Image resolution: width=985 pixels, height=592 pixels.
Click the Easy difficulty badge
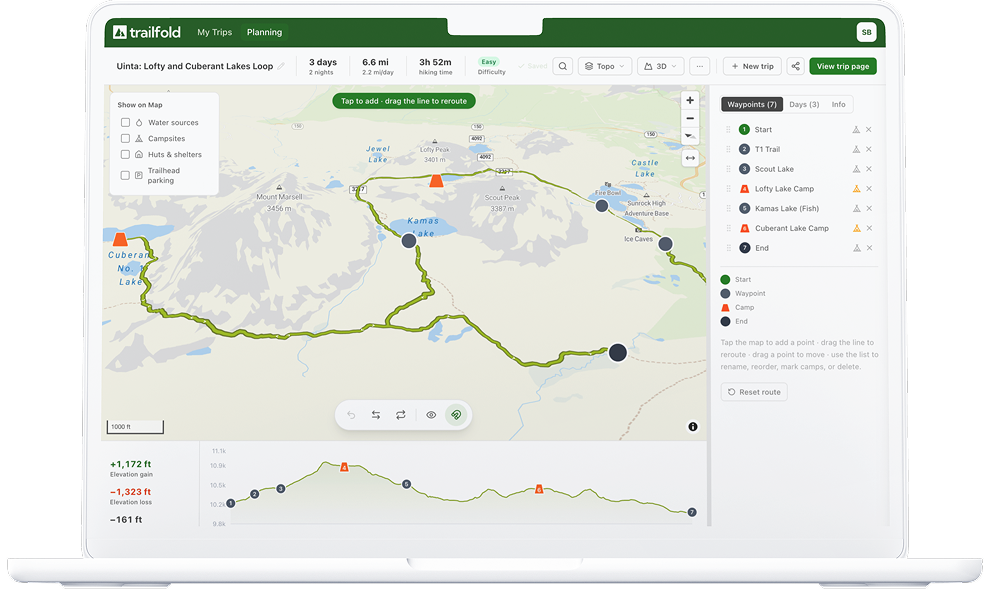coord(489,62)
